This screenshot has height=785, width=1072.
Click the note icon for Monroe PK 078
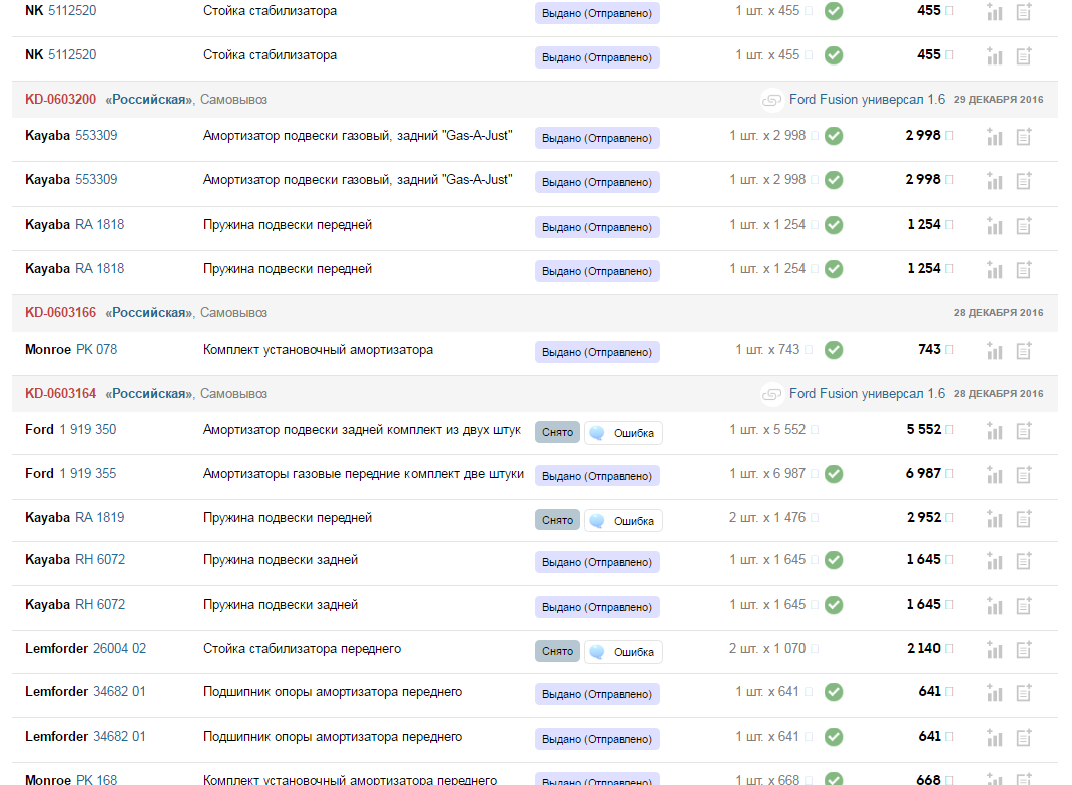coord(1023,351)
